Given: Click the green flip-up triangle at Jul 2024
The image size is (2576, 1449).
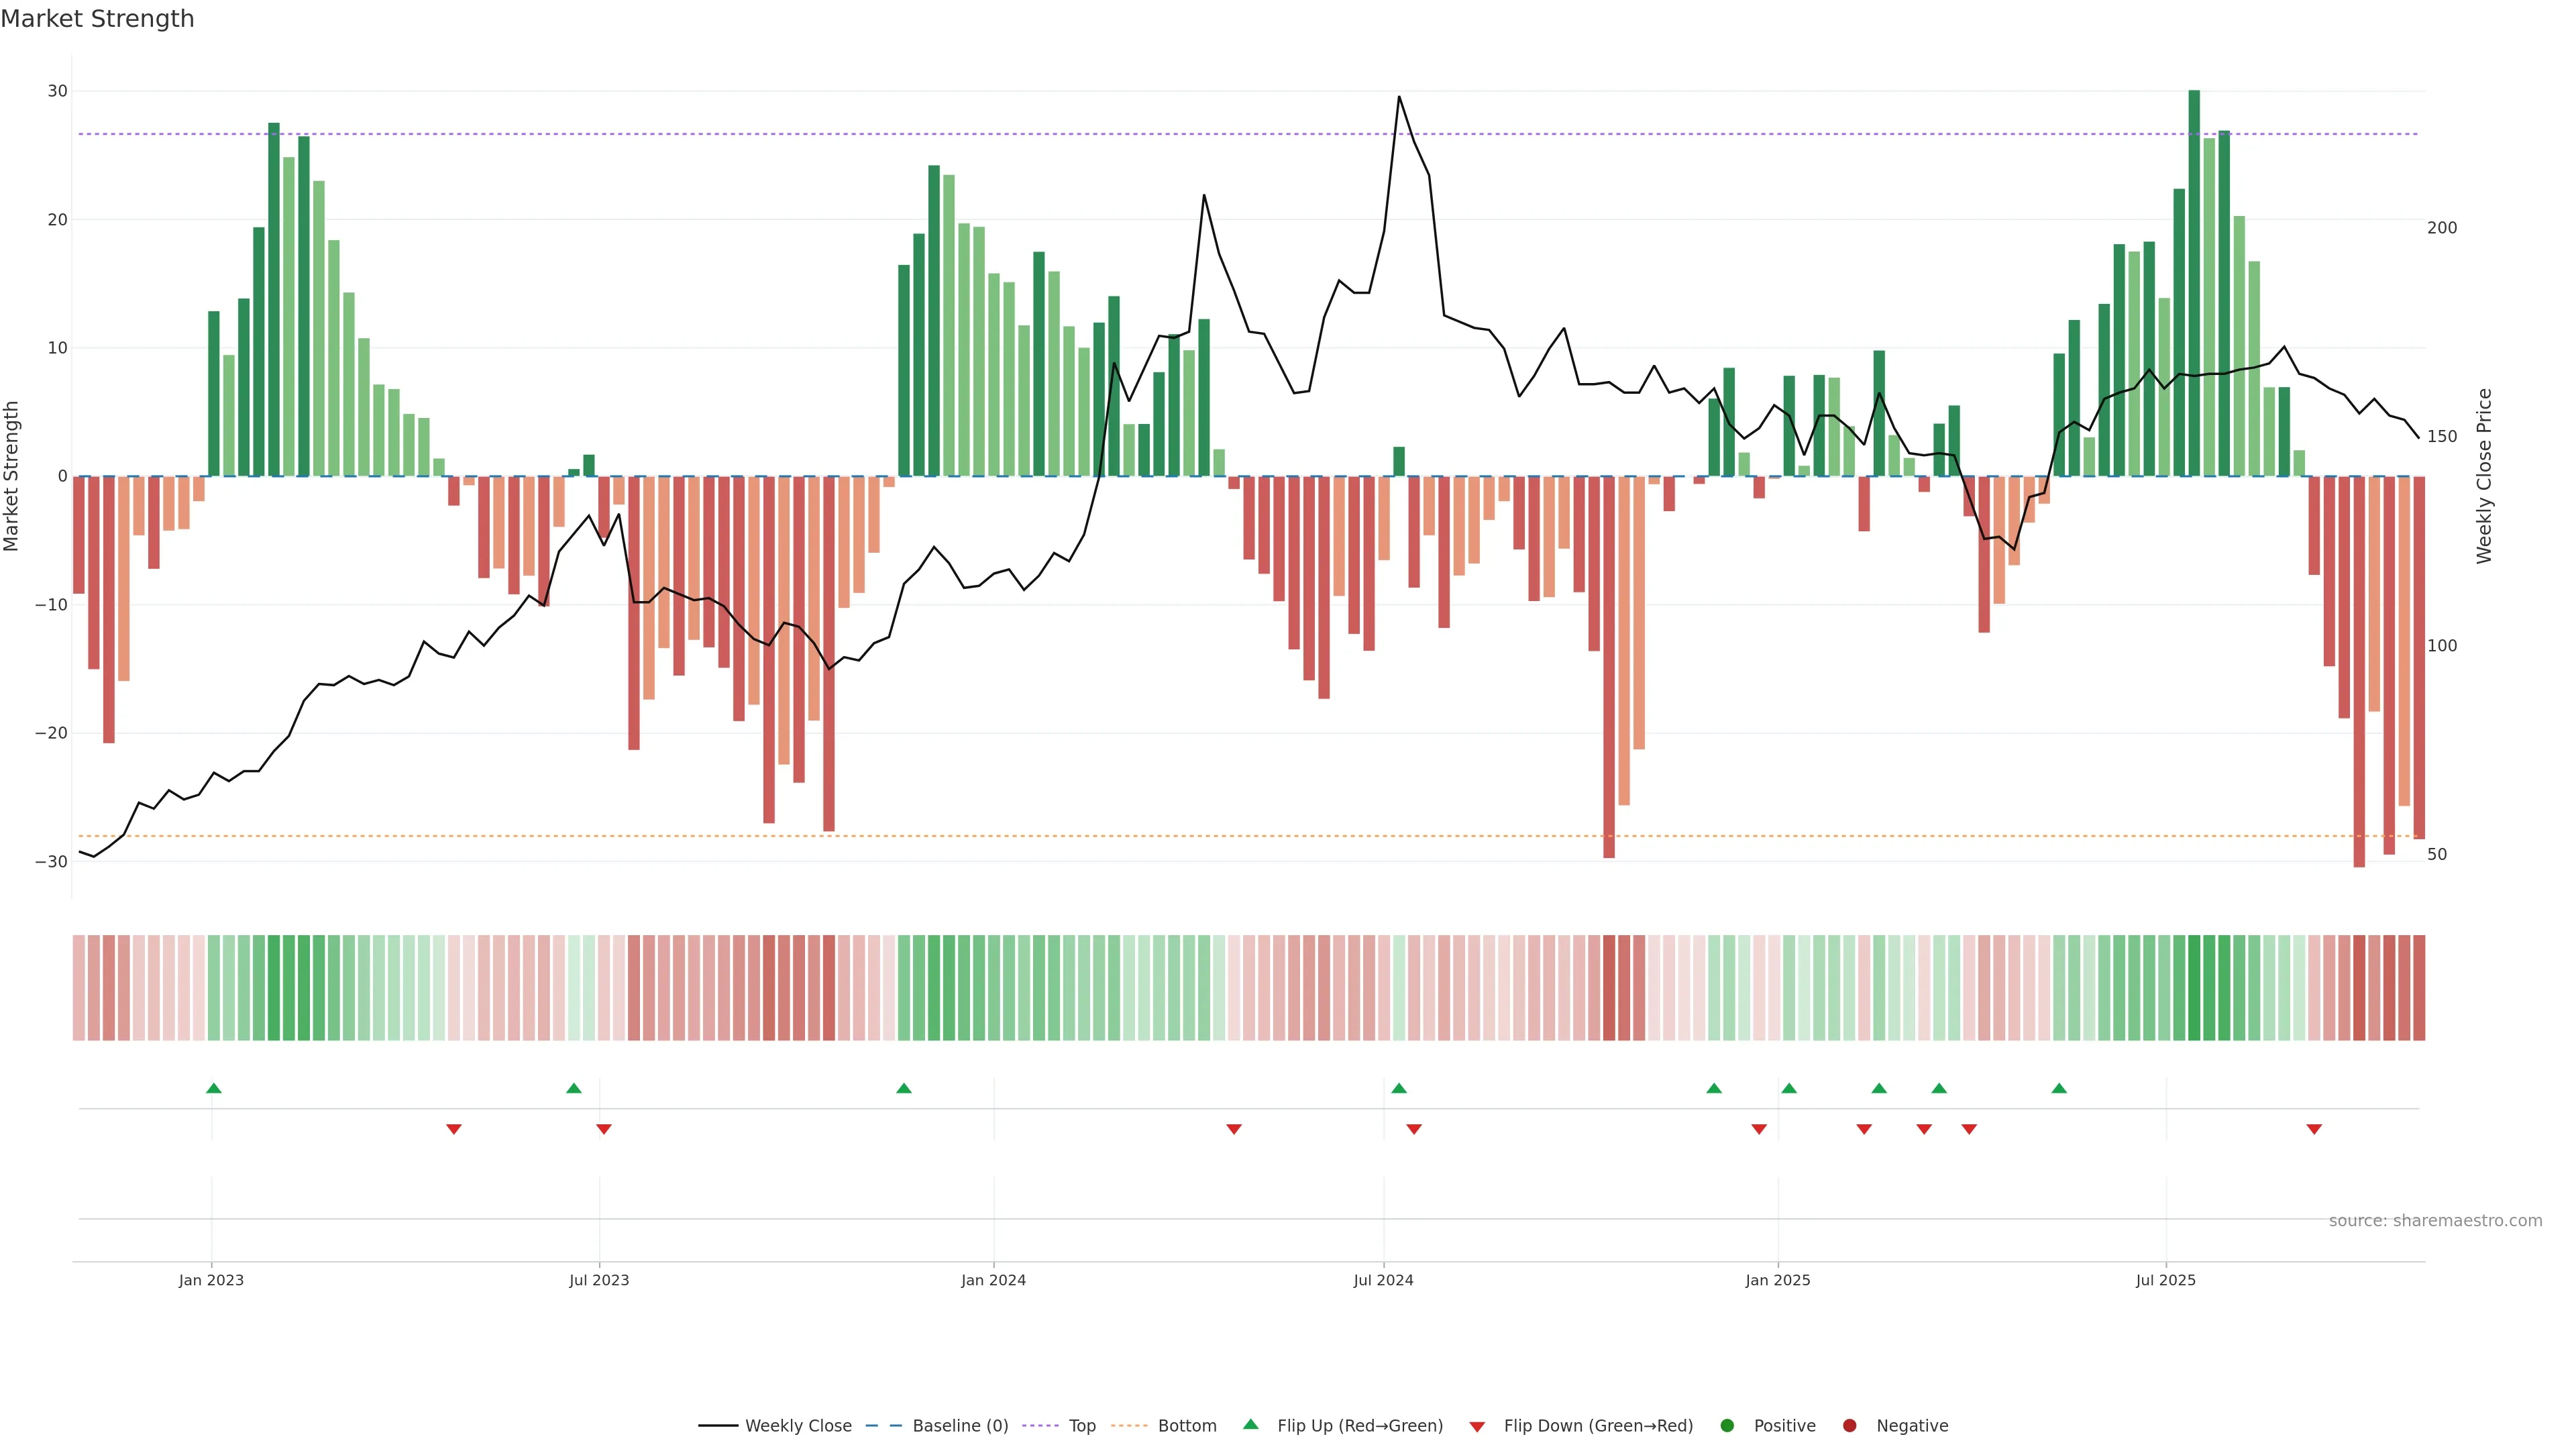Looking at the screenshot, I should 1399,1088.
